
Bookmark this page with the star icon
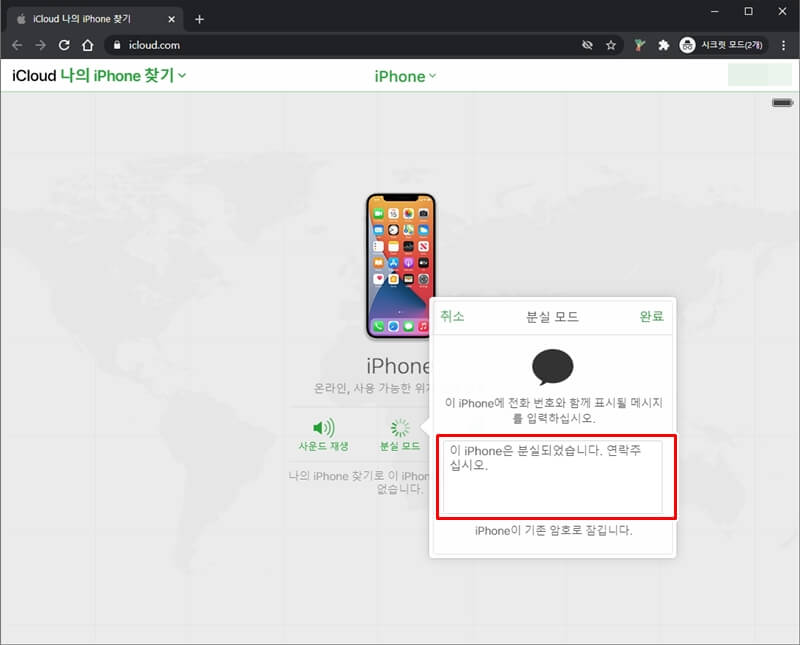pyautogui.click(x=611, y=45)
